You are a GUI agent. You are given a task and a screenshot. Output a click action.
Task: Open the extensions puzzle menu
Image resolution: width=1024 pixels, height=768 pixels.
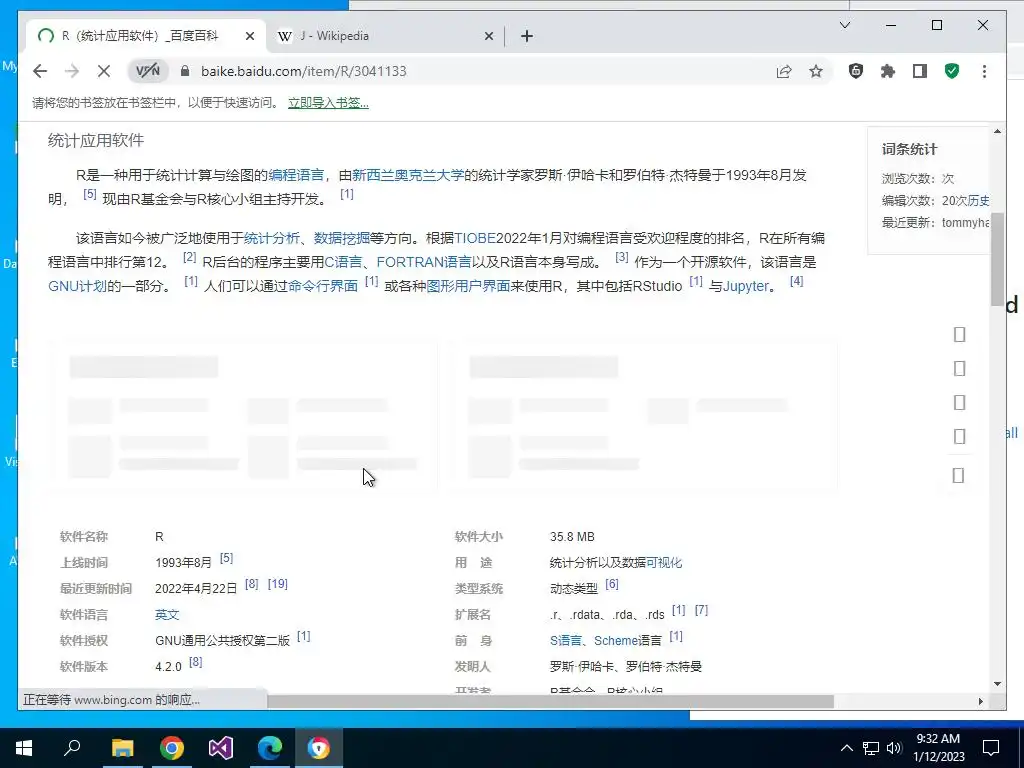click(888, 71)
